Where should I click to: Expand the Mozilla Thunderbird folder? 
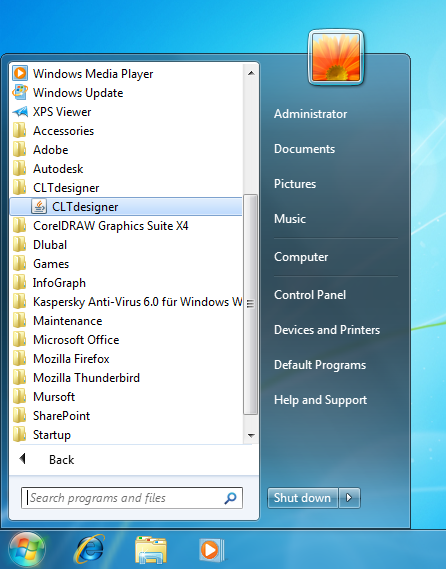(x=126, y=377)
